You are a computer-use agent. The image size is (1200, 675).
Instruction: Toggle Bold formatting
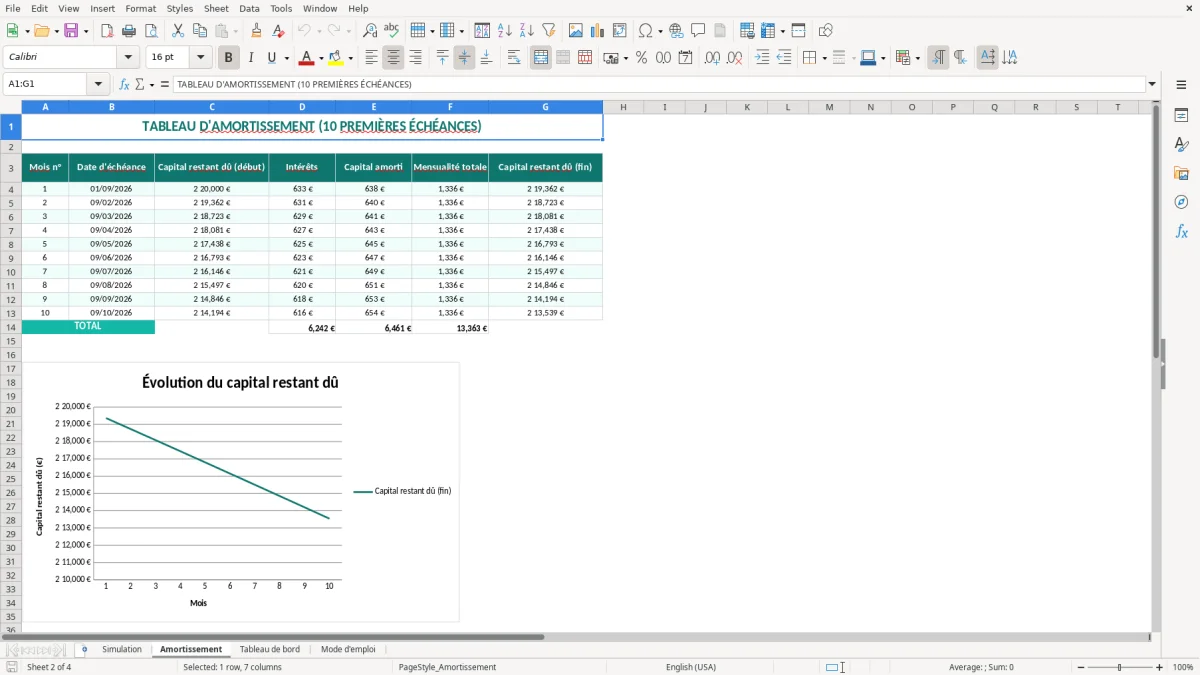[x=229, y=58]
